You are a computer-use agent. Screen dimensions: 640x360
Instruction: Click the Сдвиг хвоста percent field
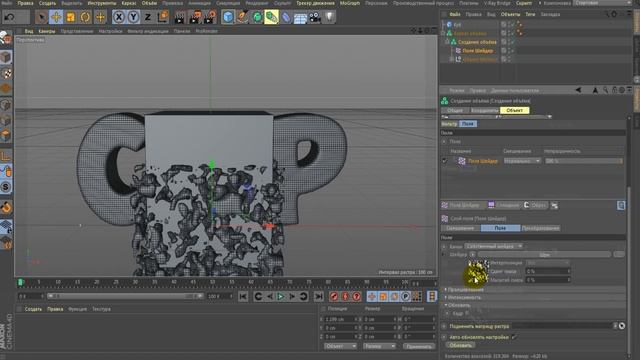(547, 271)
